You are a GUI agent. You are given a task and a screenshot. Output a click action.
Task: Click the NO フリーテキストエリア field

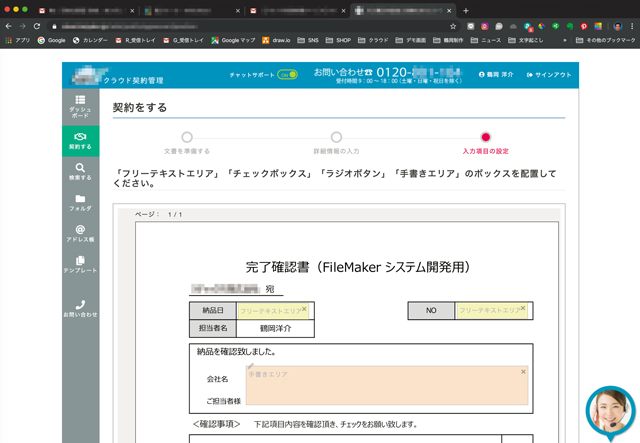tap(490, 311)
